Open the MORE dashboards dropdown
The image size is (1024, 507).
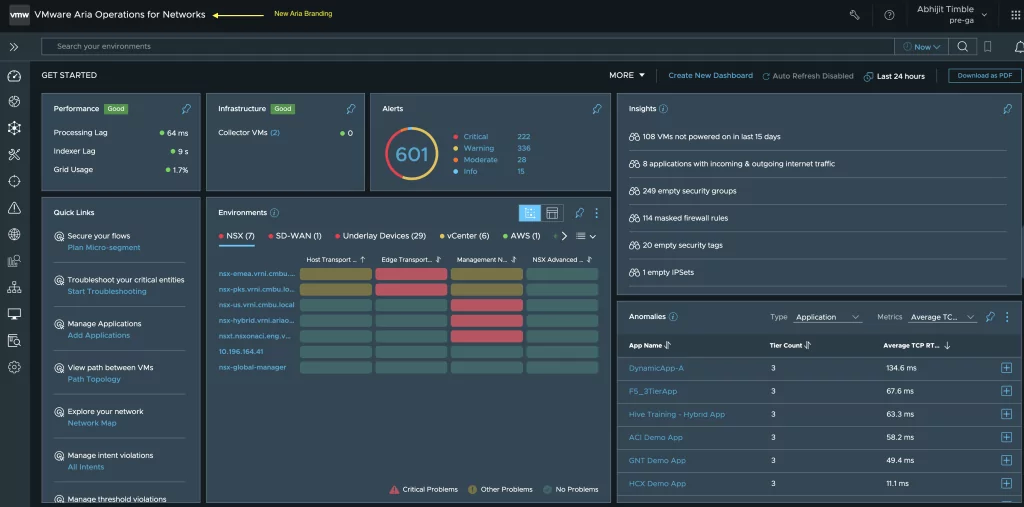tap(627, 75)
